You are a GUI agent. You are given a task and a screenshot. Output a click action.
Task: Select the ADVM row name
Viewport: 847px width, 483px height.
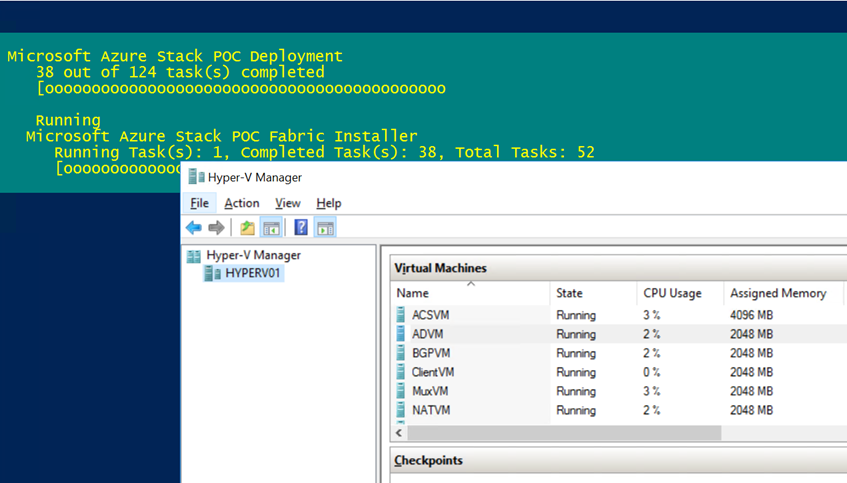click(x=427, y=333)
